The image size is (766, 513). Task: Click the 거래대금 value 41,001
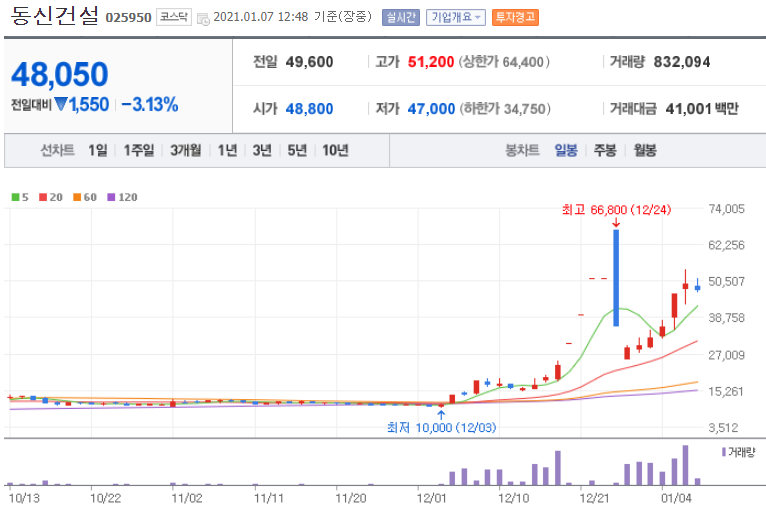coord(689,108)
